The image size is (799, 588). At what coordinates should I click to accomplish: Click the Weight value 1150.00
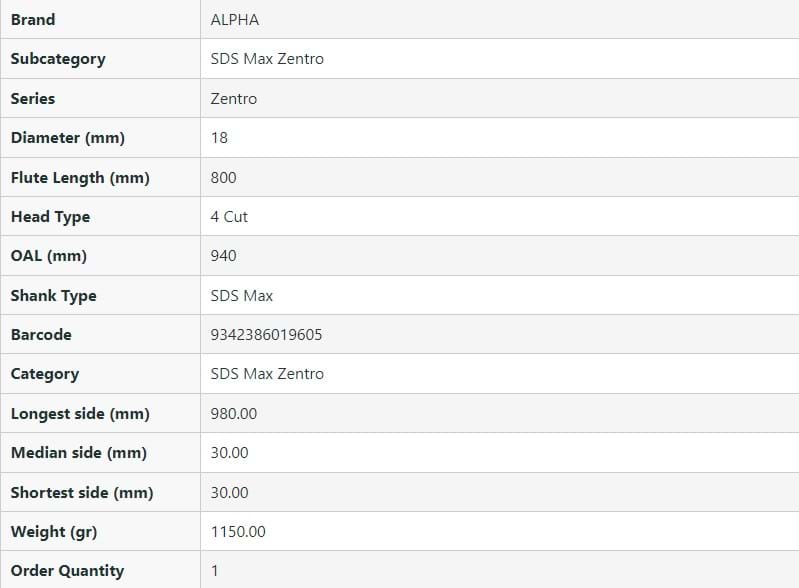(238, 532)
